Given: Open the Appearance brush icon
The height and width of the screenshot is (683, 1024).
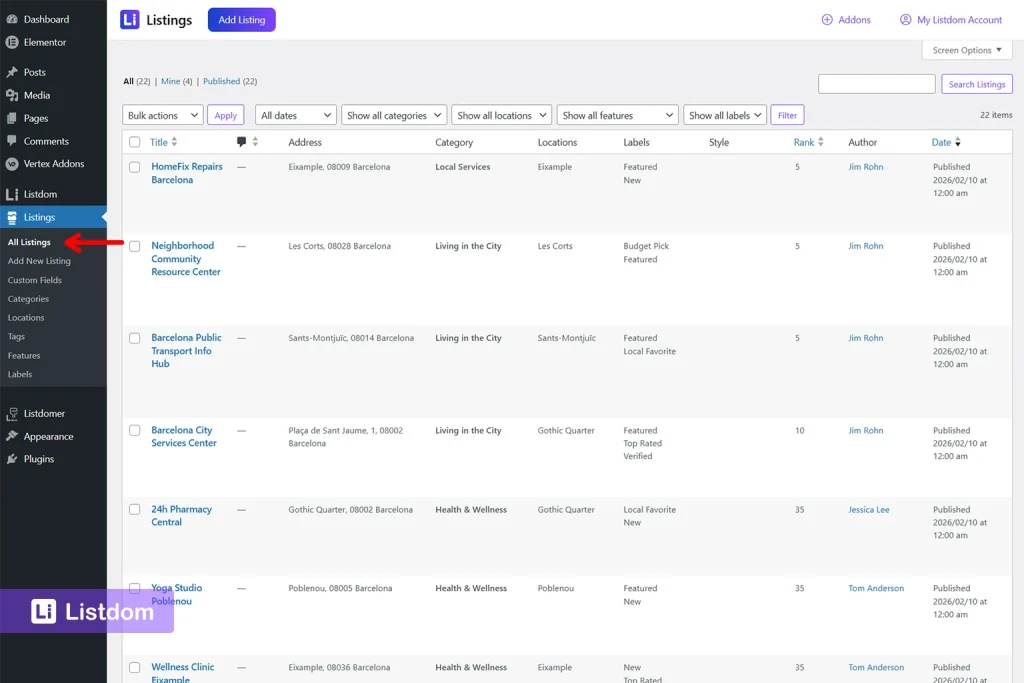Looking at the screenshot, I should [x=12, y=436].
